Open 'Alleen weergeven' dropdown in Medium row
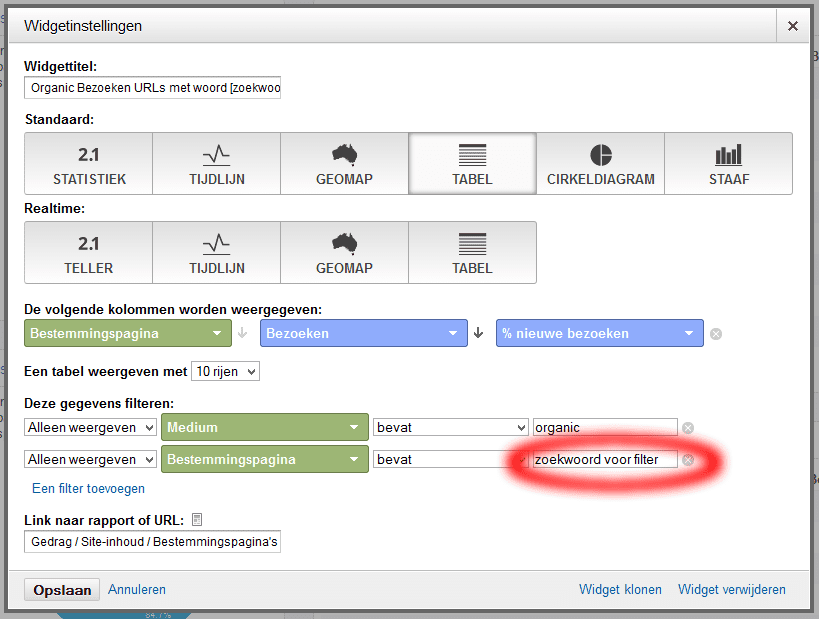819x619 pixels. pos(90,427)
